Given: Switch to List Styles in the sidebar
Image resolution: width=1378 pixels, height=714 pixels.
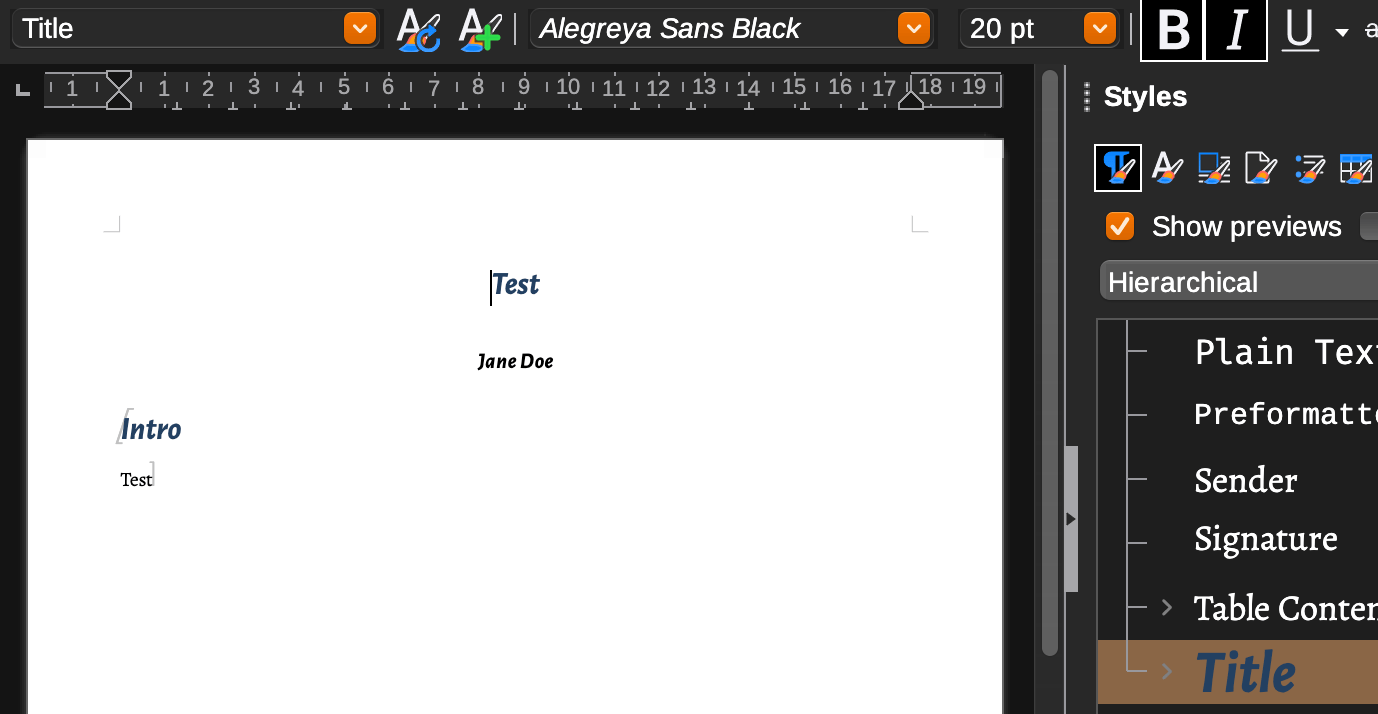Looking at the screenshot, I should pos(1309,168).
